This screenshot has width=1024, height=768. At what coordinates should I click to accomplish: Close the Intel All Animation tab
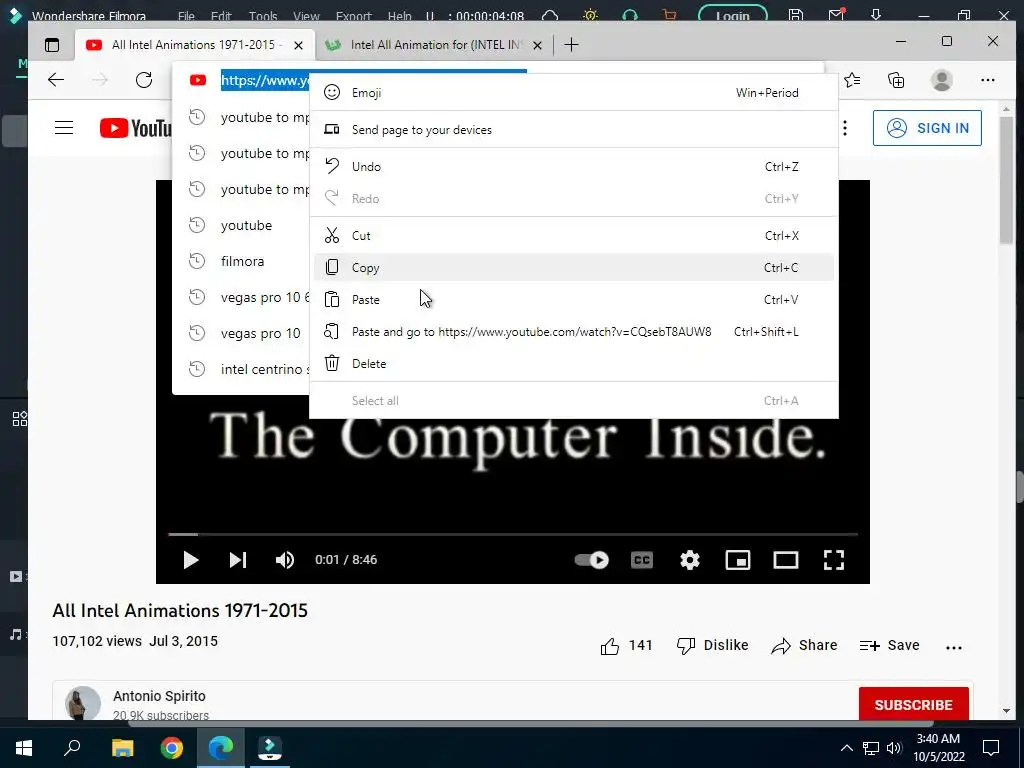pyautogui.click(x=537, y=45)
